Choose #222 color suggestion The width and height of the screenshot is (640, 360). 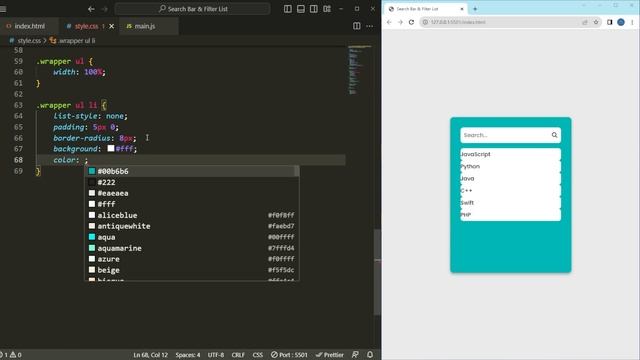tap(191, 182)
